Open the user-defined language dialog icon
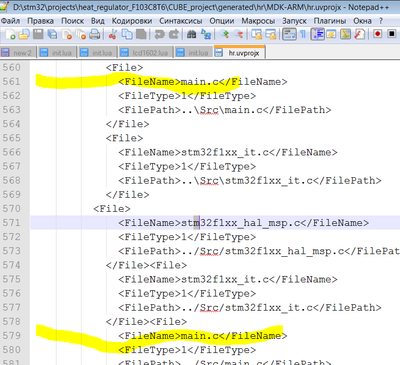The height and width of the screenshot is (365, 400). click(331, 34)
